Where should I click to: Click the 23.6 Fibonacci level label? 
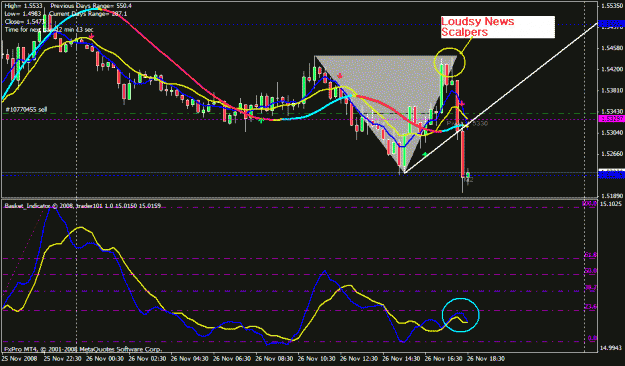(591, 306)
